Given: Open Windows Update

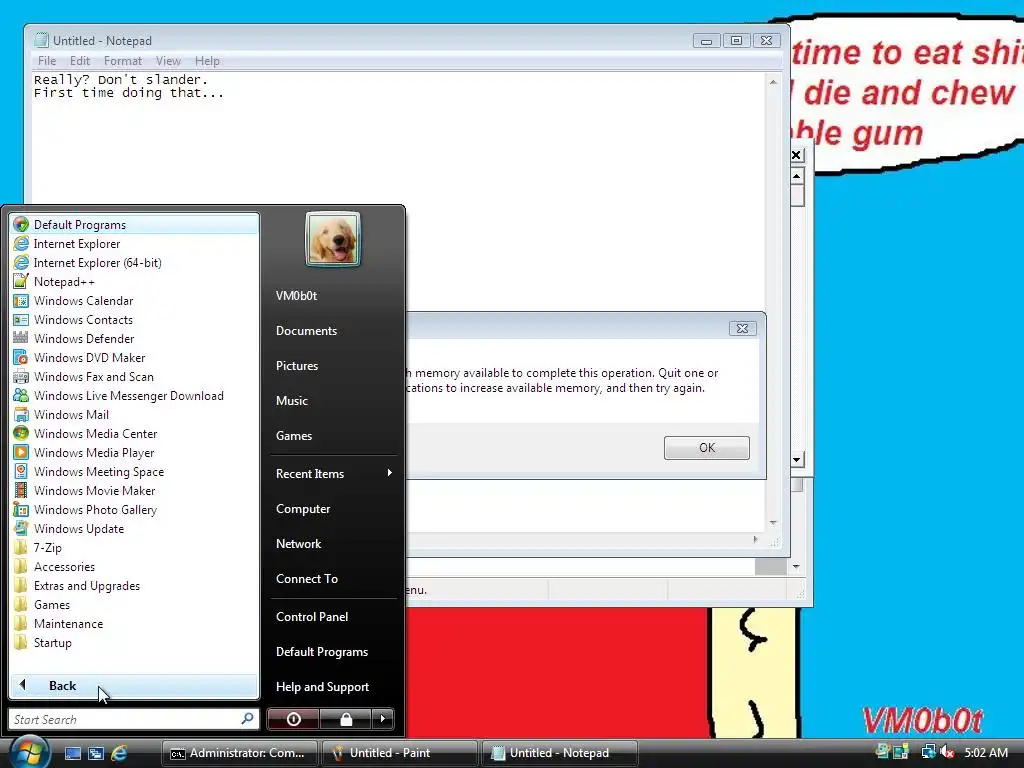Looking at the screenshot, I should coord(135,528).
